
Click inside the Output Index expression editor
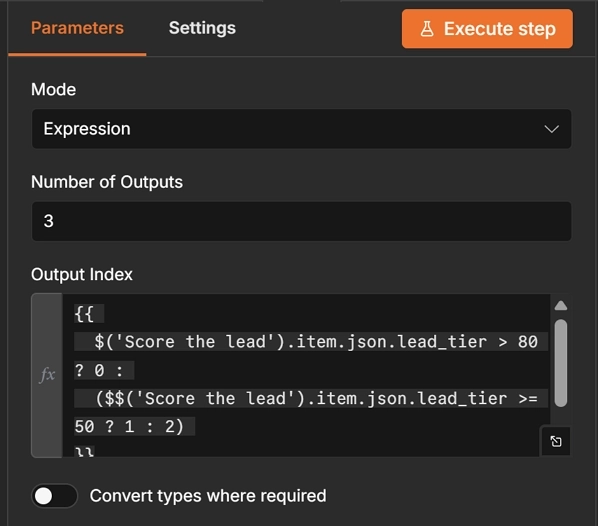[306, 375]
